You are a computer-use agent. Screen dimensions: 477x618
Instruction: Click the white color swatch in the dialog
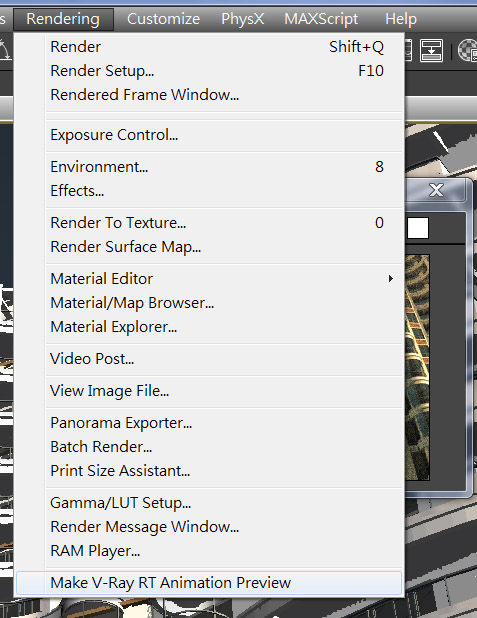418,228
